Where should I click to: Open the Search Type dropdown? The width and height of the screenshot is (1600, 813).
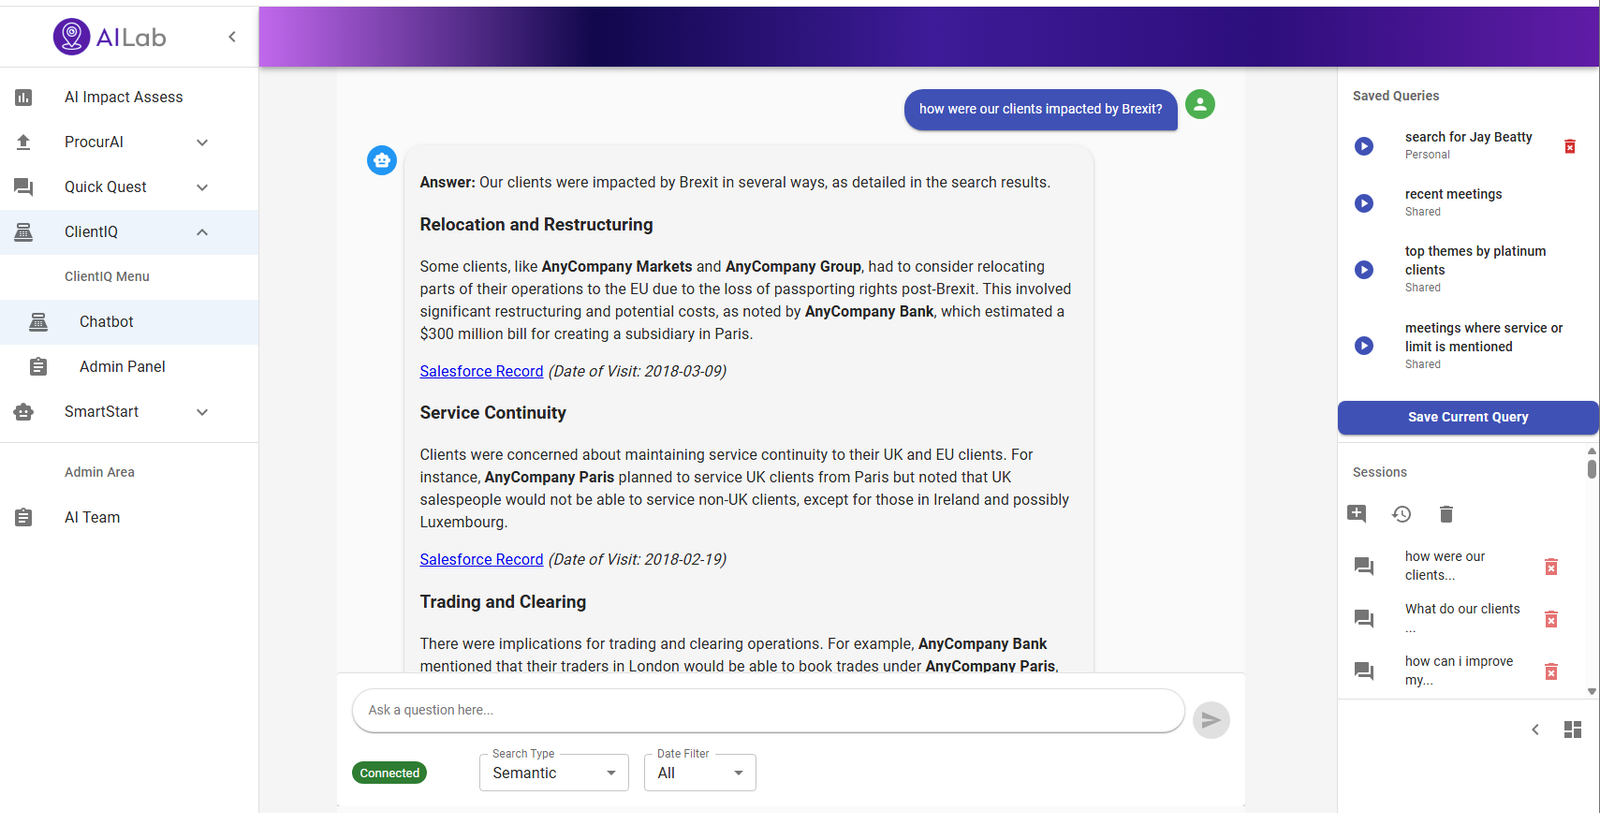click(554, 773)
